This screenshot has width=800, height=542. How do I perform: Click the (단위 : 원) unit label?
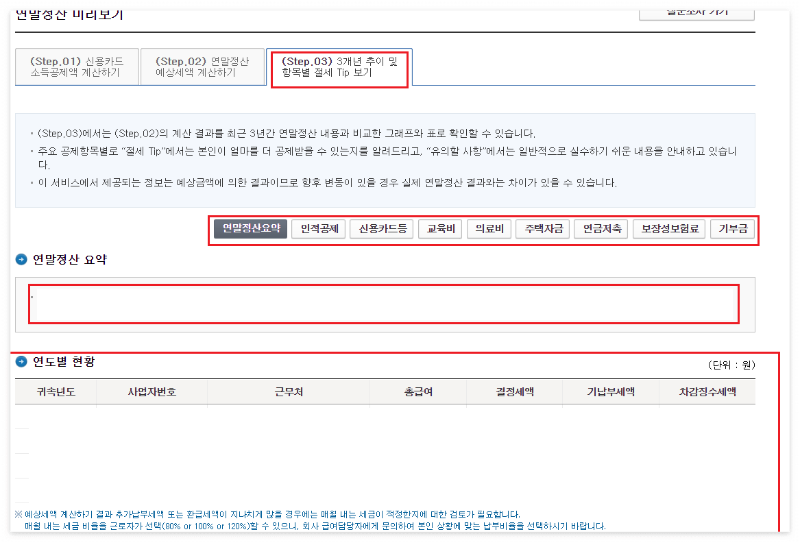pyautogui.click(x=731, y=365)
